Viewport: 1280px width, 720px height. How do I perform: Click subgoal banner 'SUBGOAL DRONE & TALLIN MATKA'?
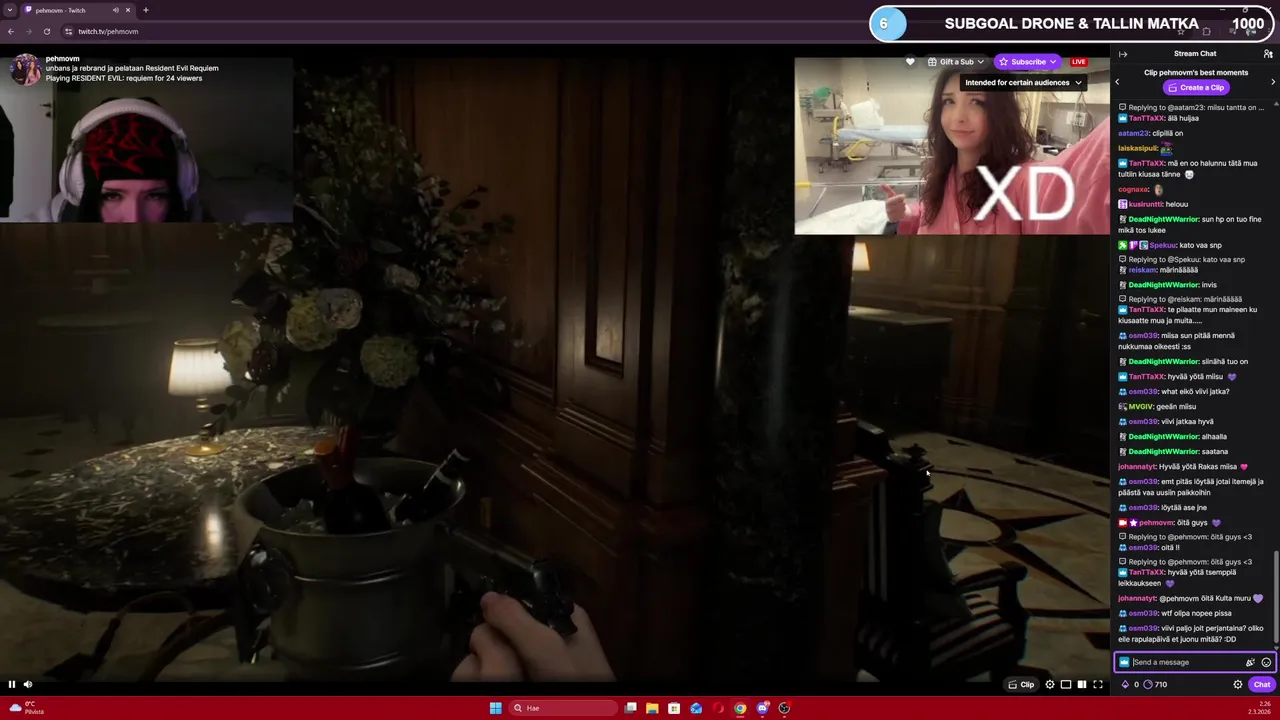point(1071,23)
